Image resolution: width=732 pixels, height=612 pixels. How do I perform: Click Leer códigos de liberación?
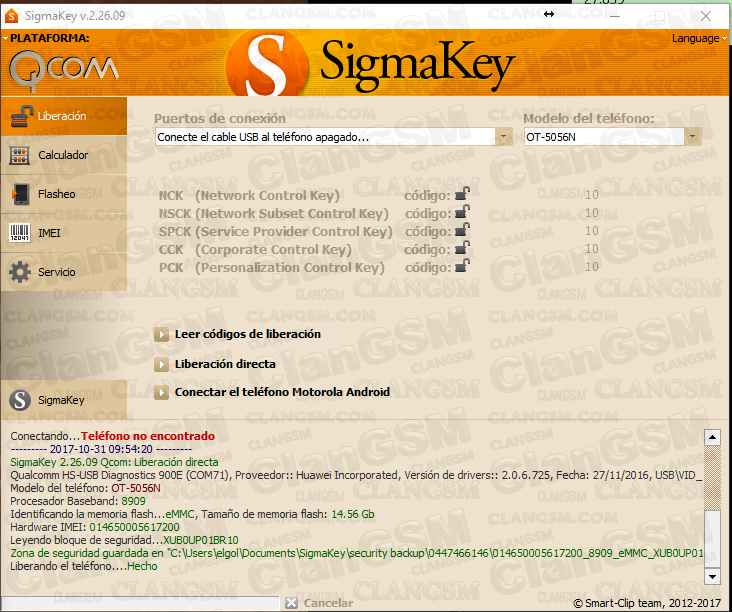[247, 334]
